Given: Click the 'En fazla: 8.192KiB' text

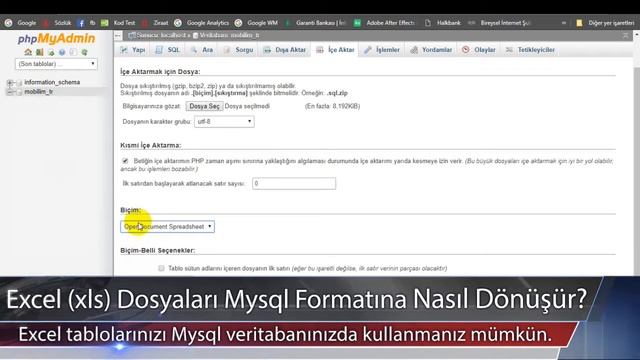Looking at the screenshot, I should (332, 106).
